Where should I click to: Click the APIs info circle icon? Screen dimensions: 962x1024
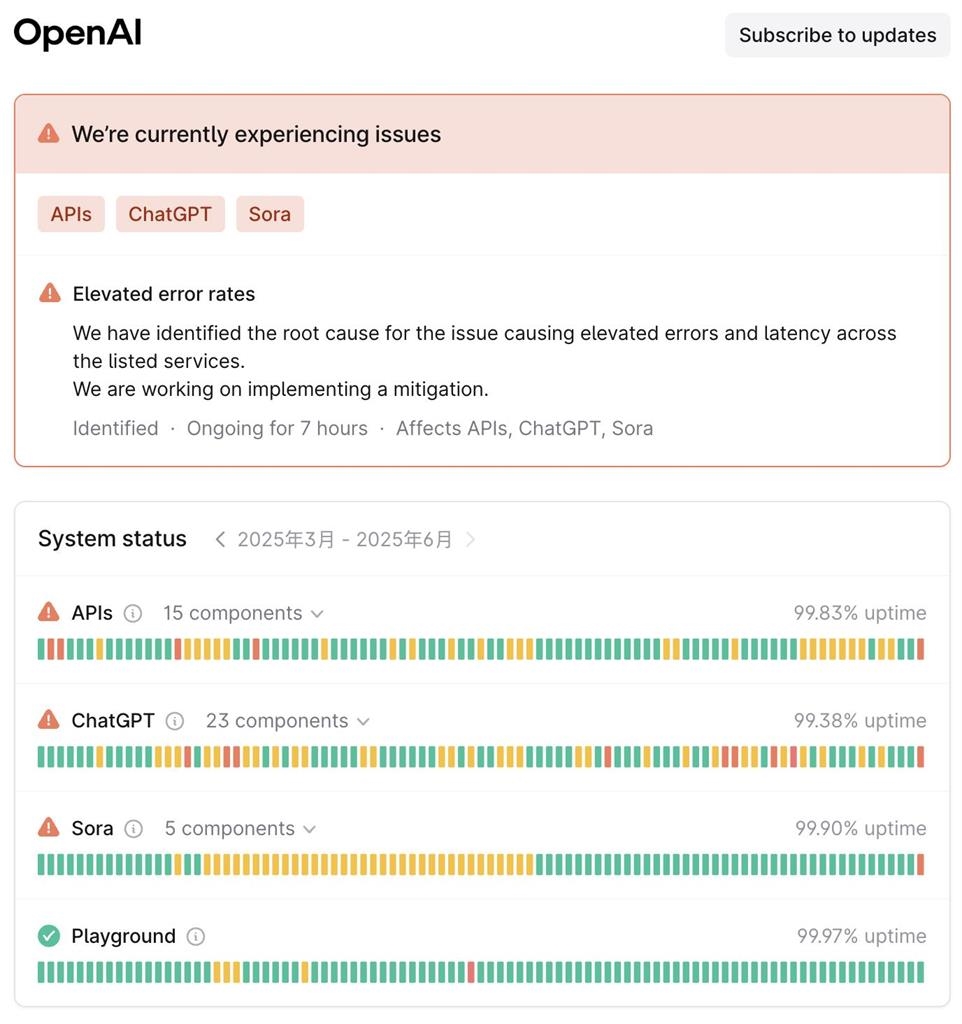click(133, 613)
